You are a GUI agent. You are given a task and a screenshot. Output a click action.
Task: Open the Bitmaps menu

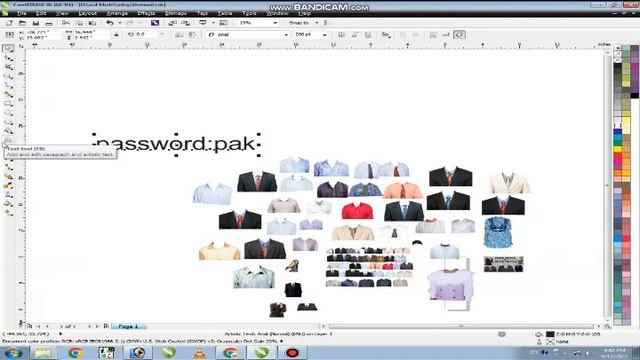pos(176,13)
